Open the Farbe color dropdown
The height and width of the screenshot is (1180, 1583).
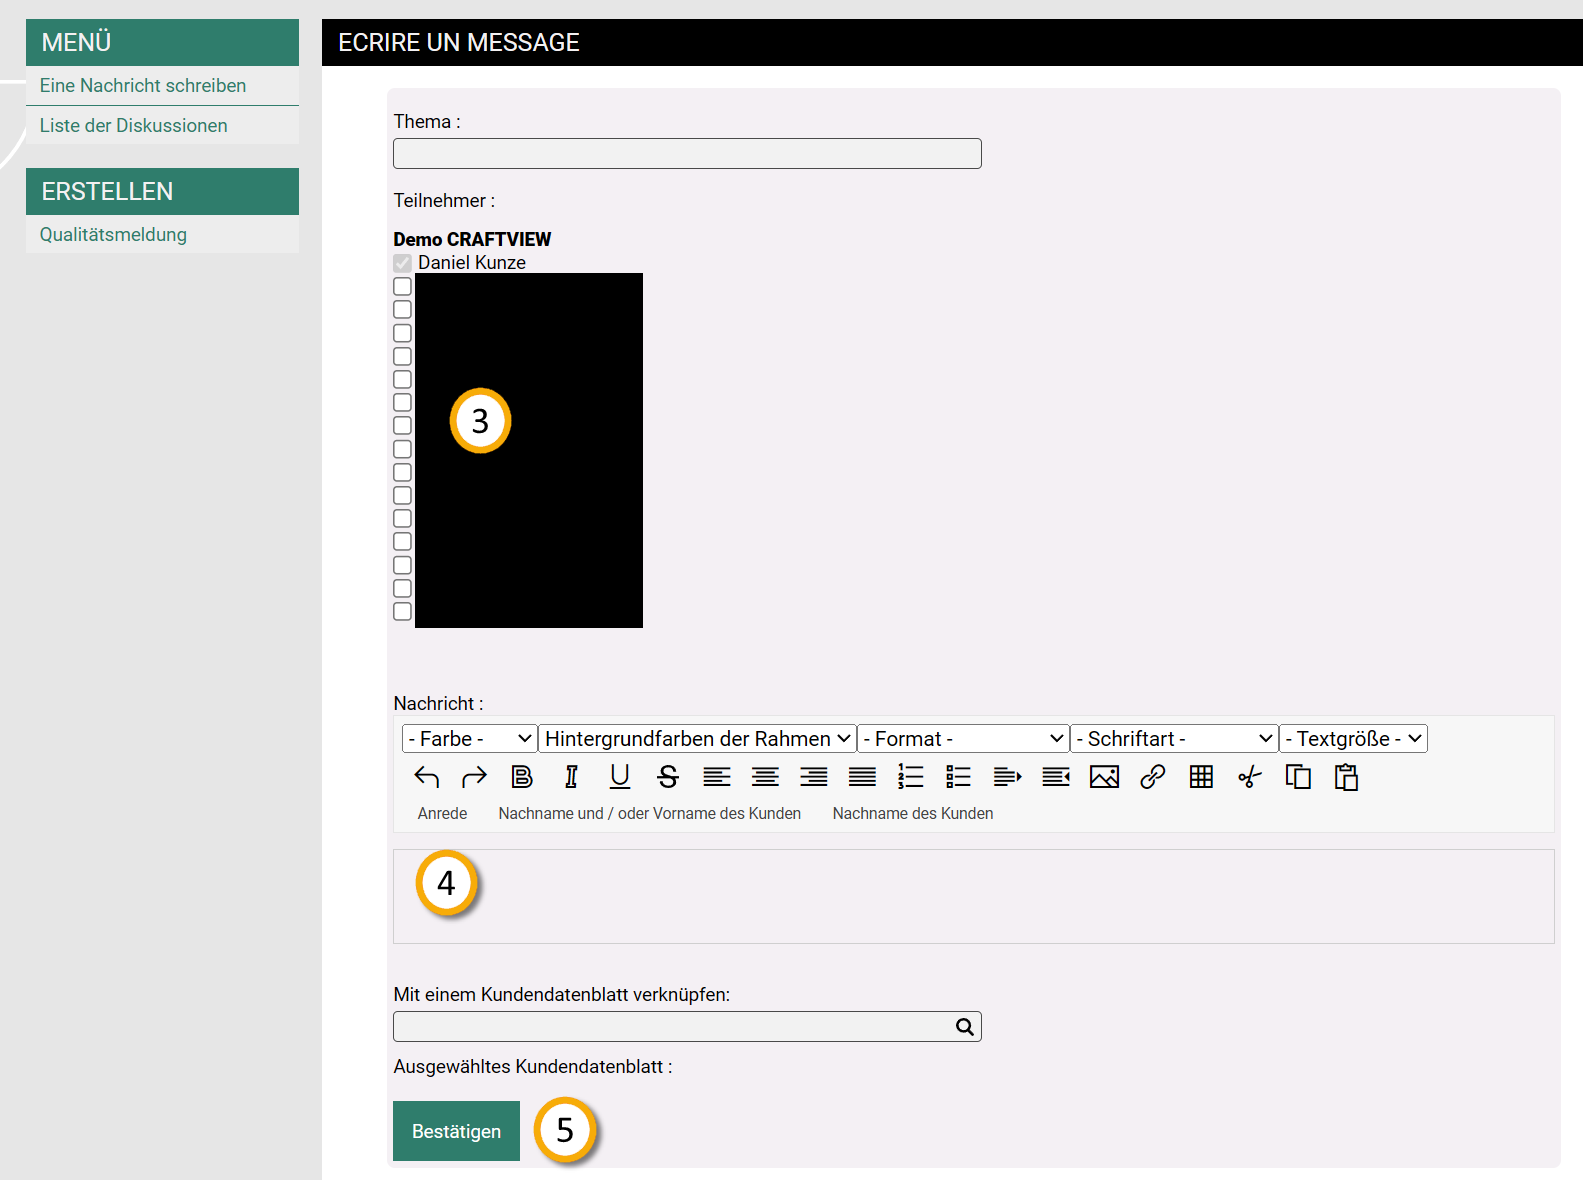point(469,739)
